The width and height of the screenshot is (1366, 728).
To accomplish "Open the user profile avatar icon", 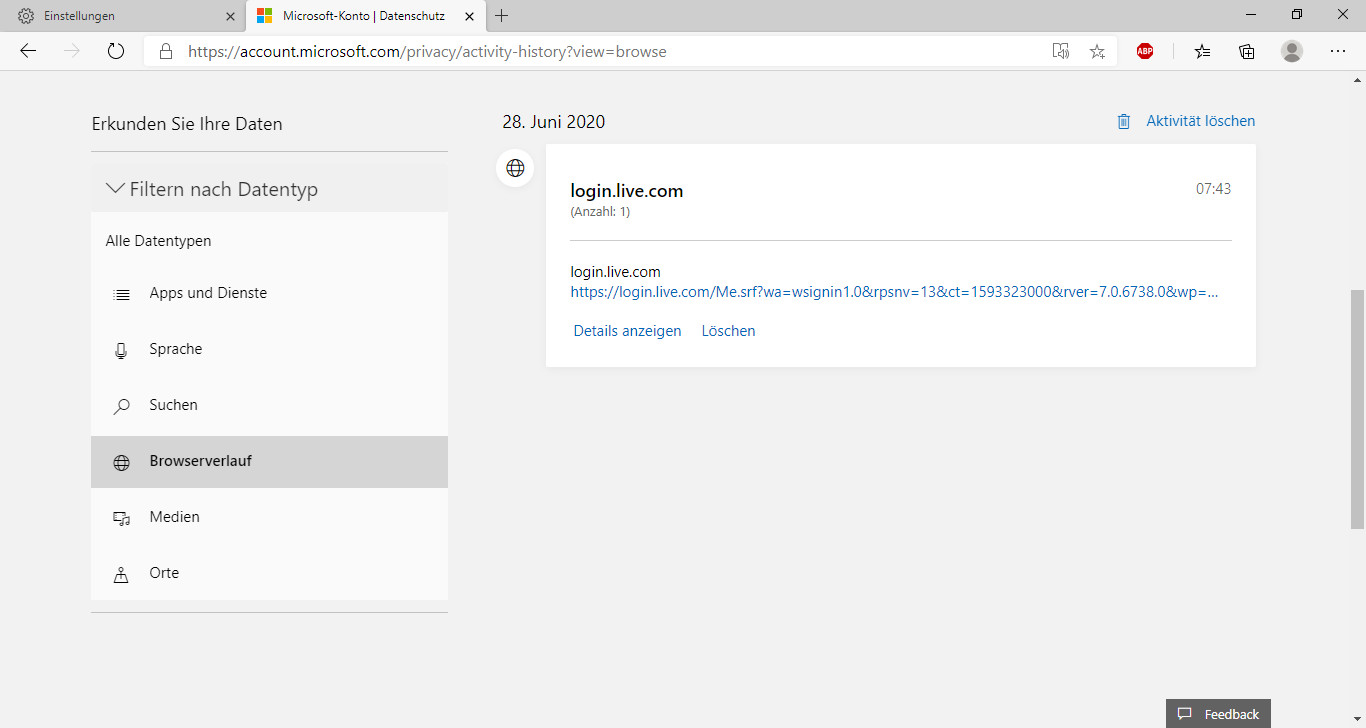I will [x=1292, y=51].
